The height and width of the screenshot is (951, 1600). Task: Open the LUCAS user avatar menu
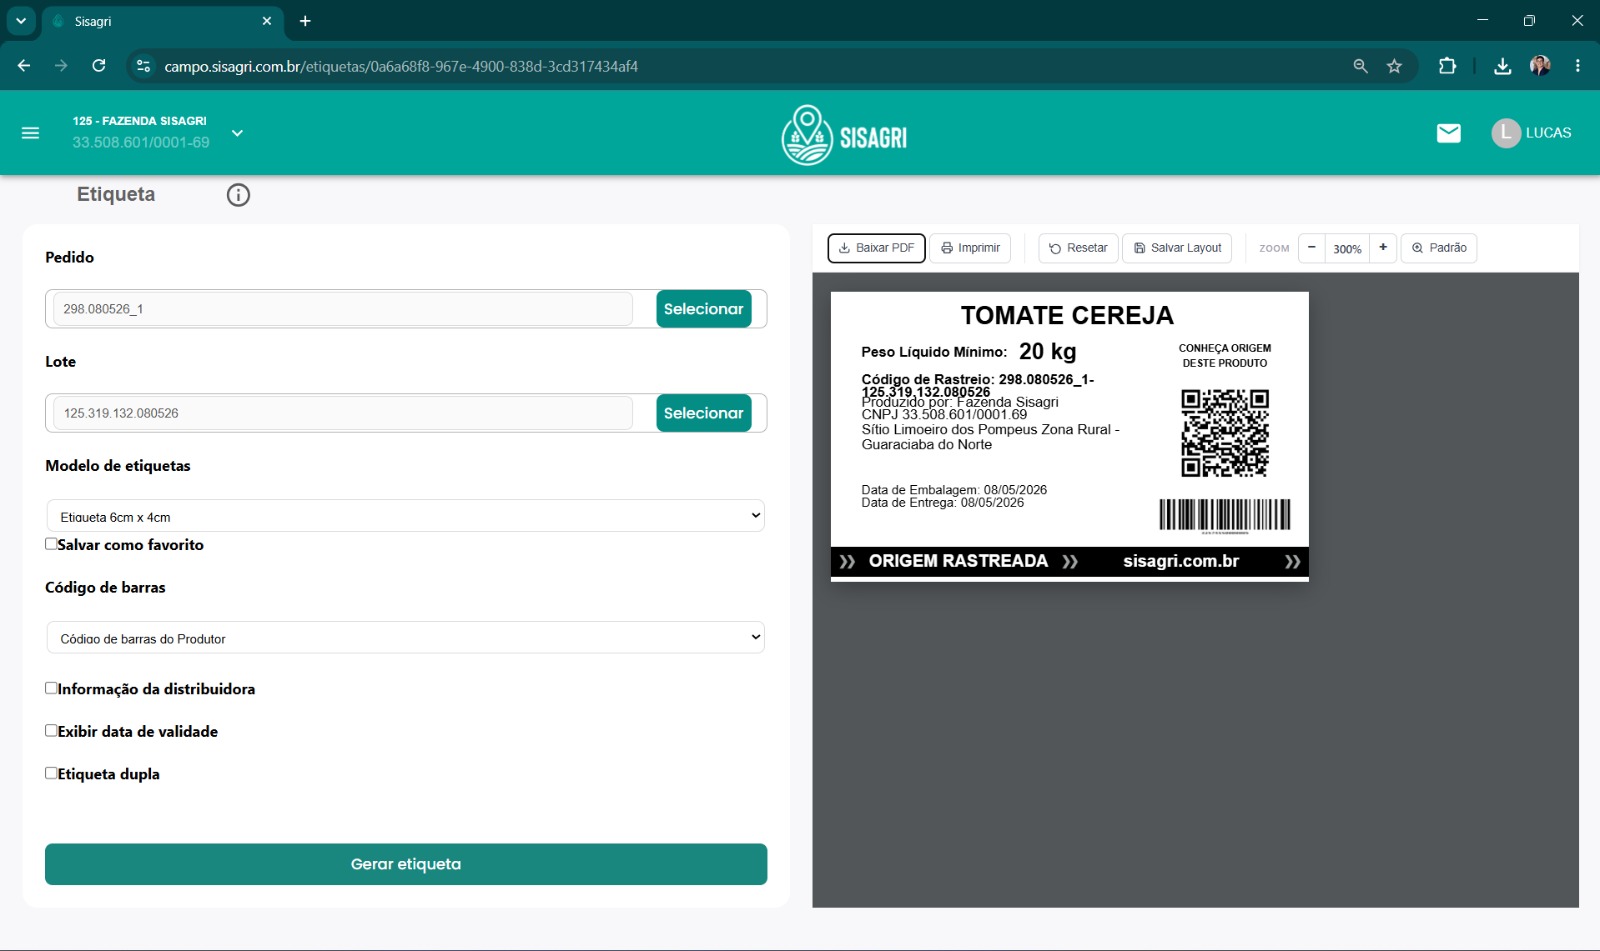pos(1531,133)
